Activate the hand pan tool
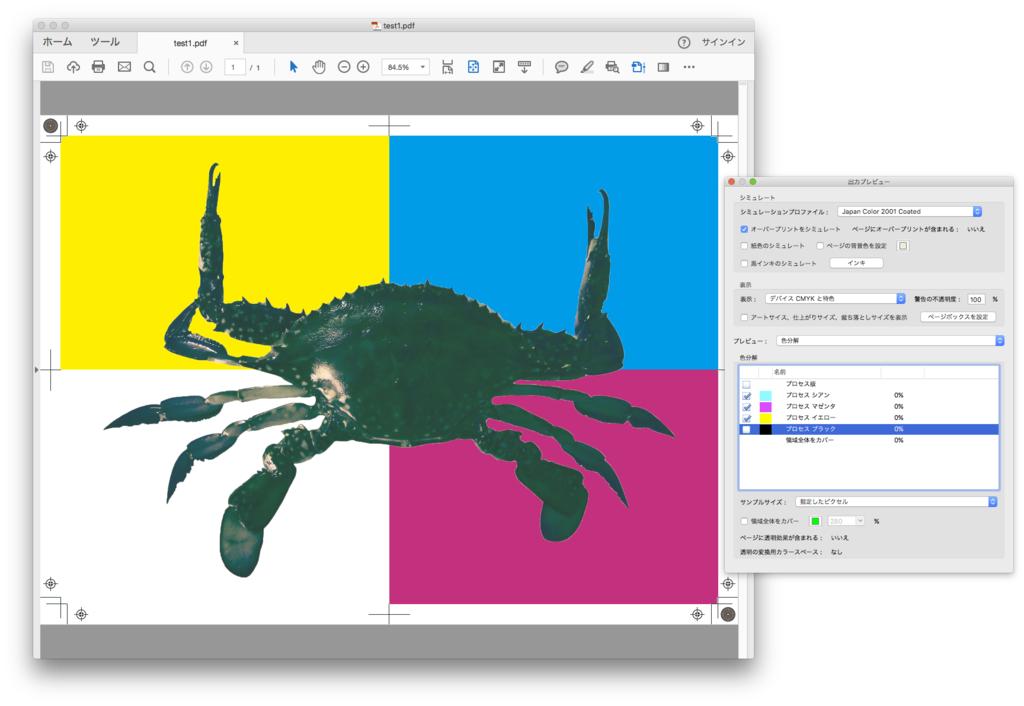The height and width of the screenshot is (706, 1024). [x=319, y=67]
